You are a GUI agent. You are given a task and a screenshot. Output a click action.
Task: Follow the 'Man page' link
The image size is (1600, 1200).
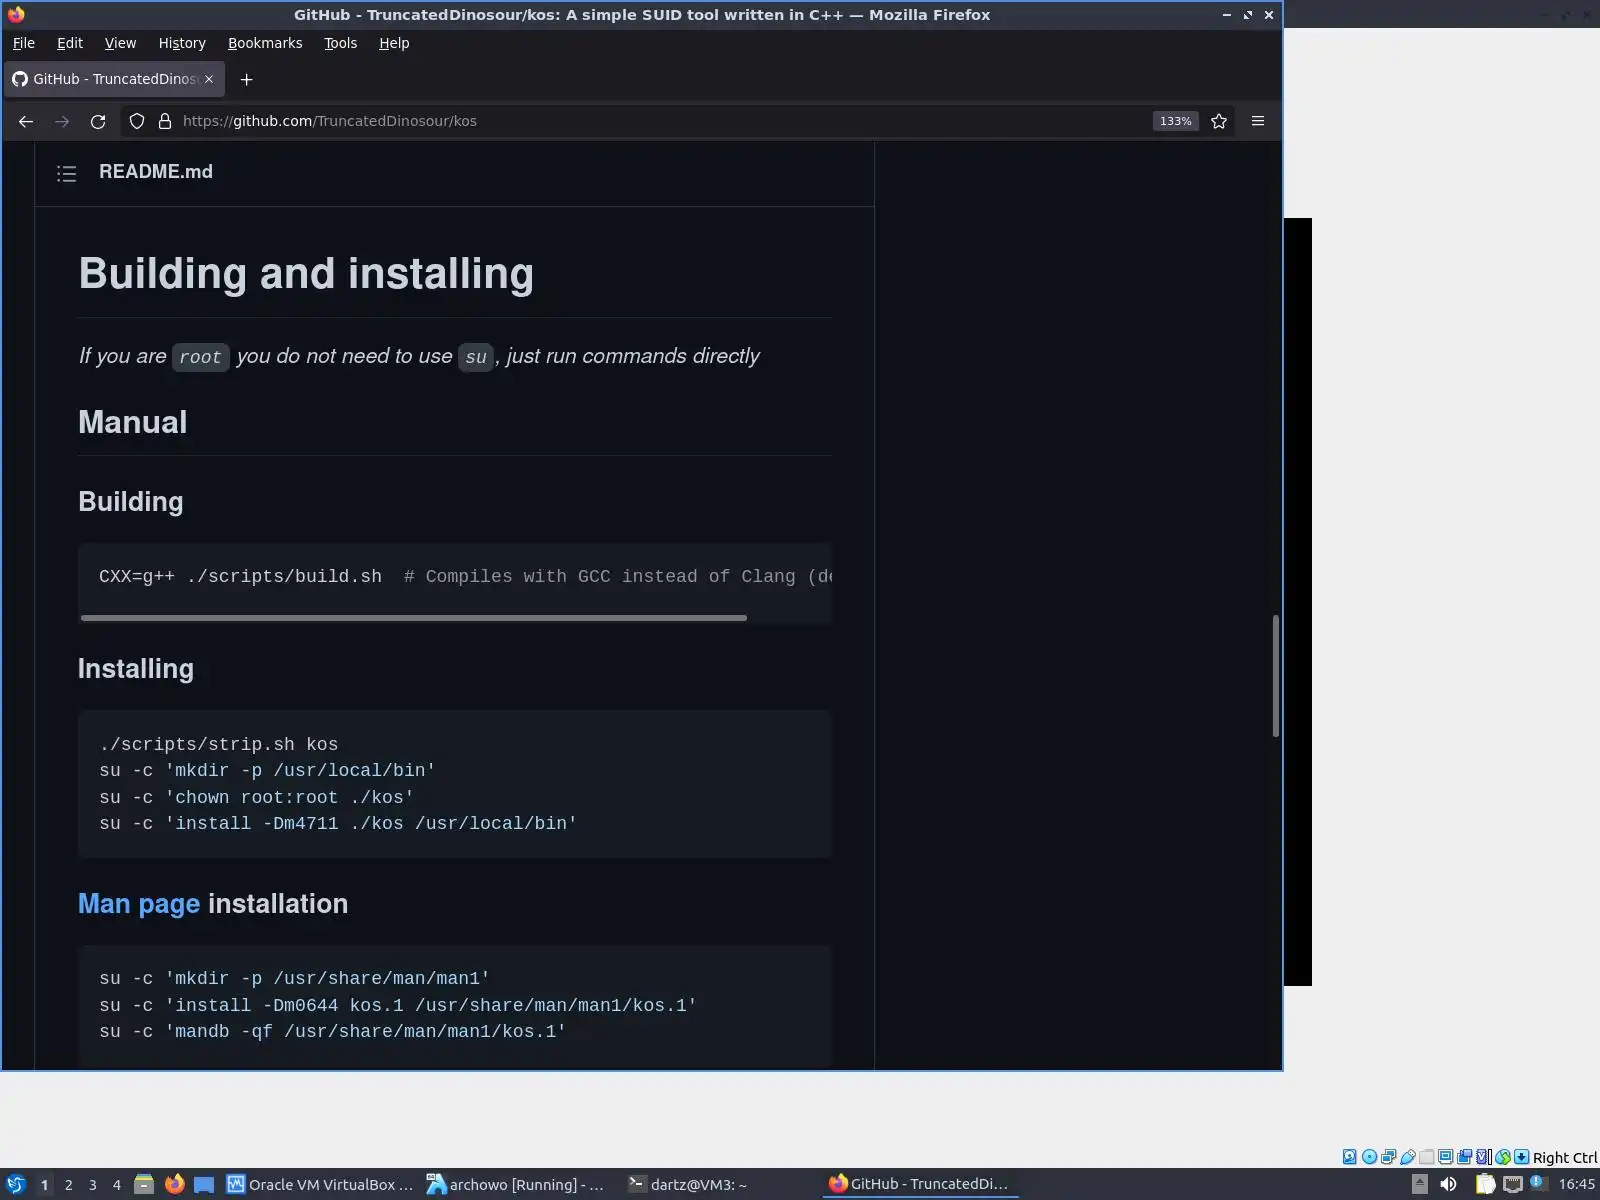pyautogui.click(x=139, y=904)
